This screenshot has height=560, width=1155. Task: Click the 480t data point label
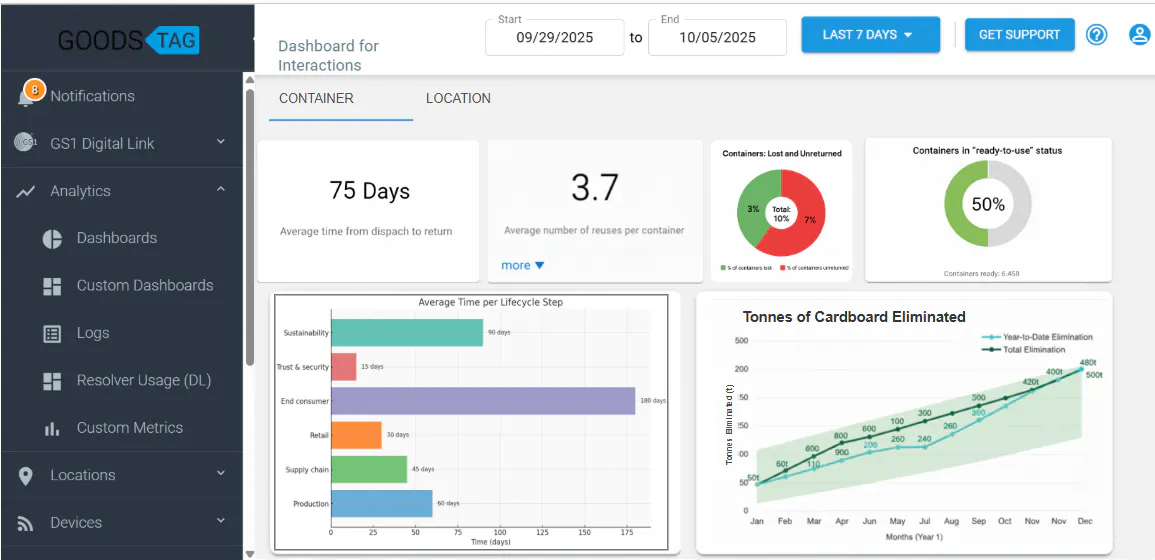1089,363
